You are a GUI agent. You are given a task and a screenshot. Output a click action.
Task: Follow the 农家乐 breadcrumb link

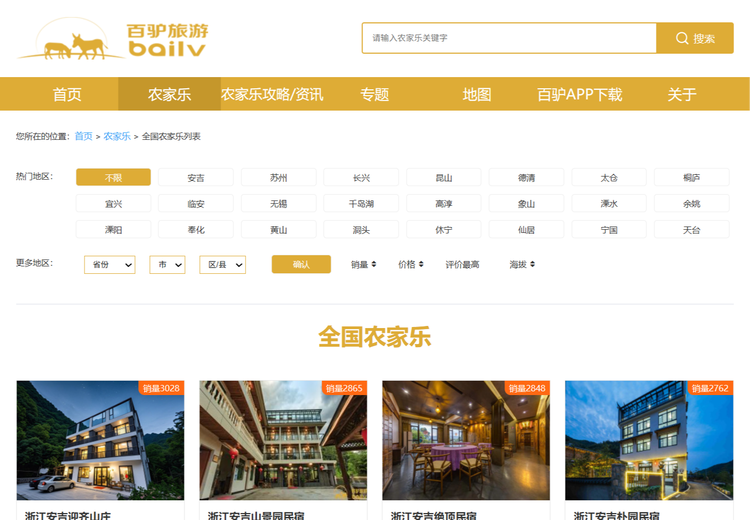(x=117, y=136)
